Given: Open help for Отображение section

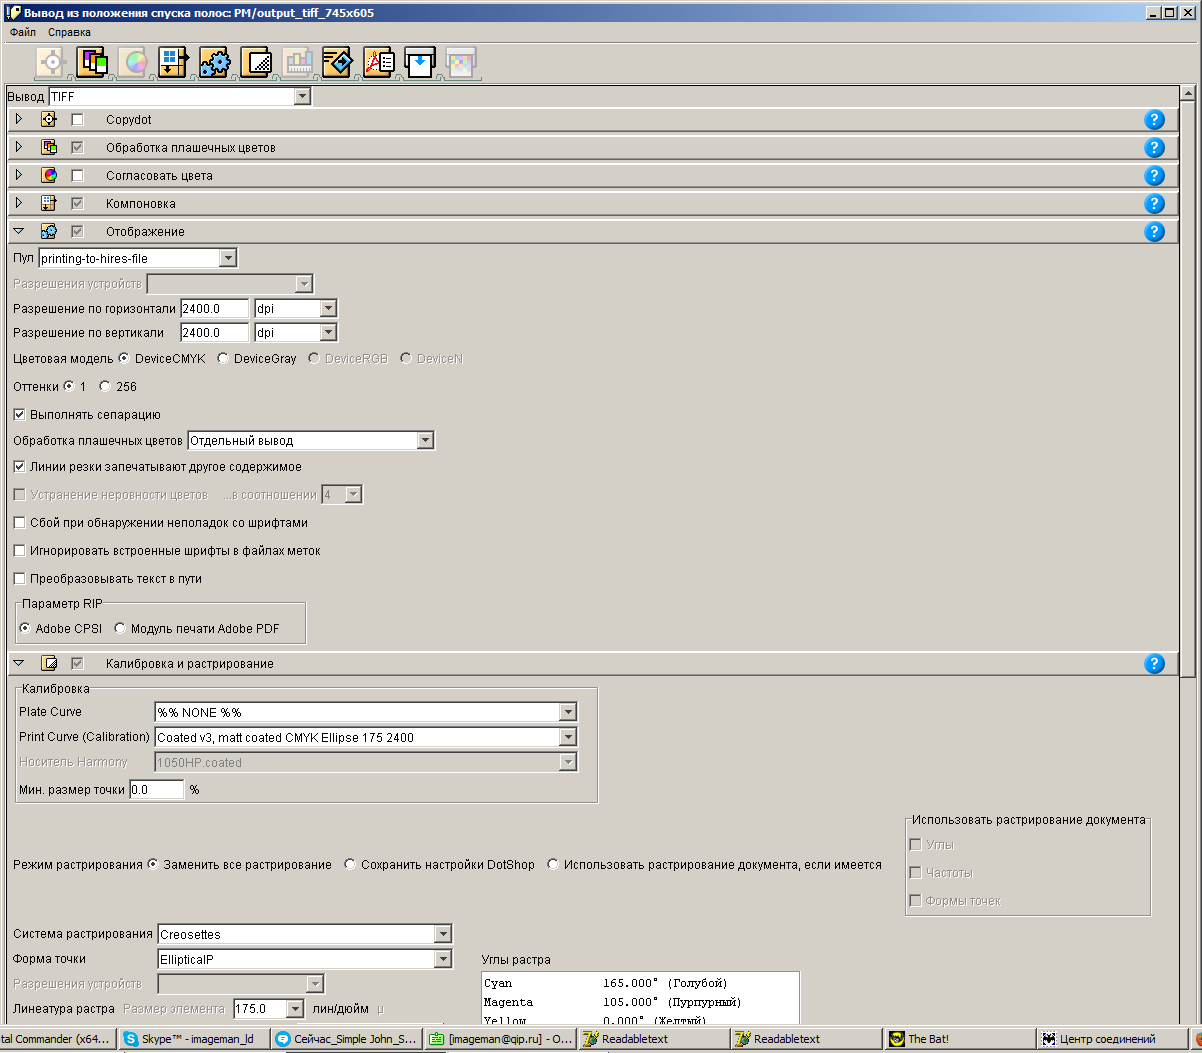Looking at the screenshot, I should (x=1154, y=232).
